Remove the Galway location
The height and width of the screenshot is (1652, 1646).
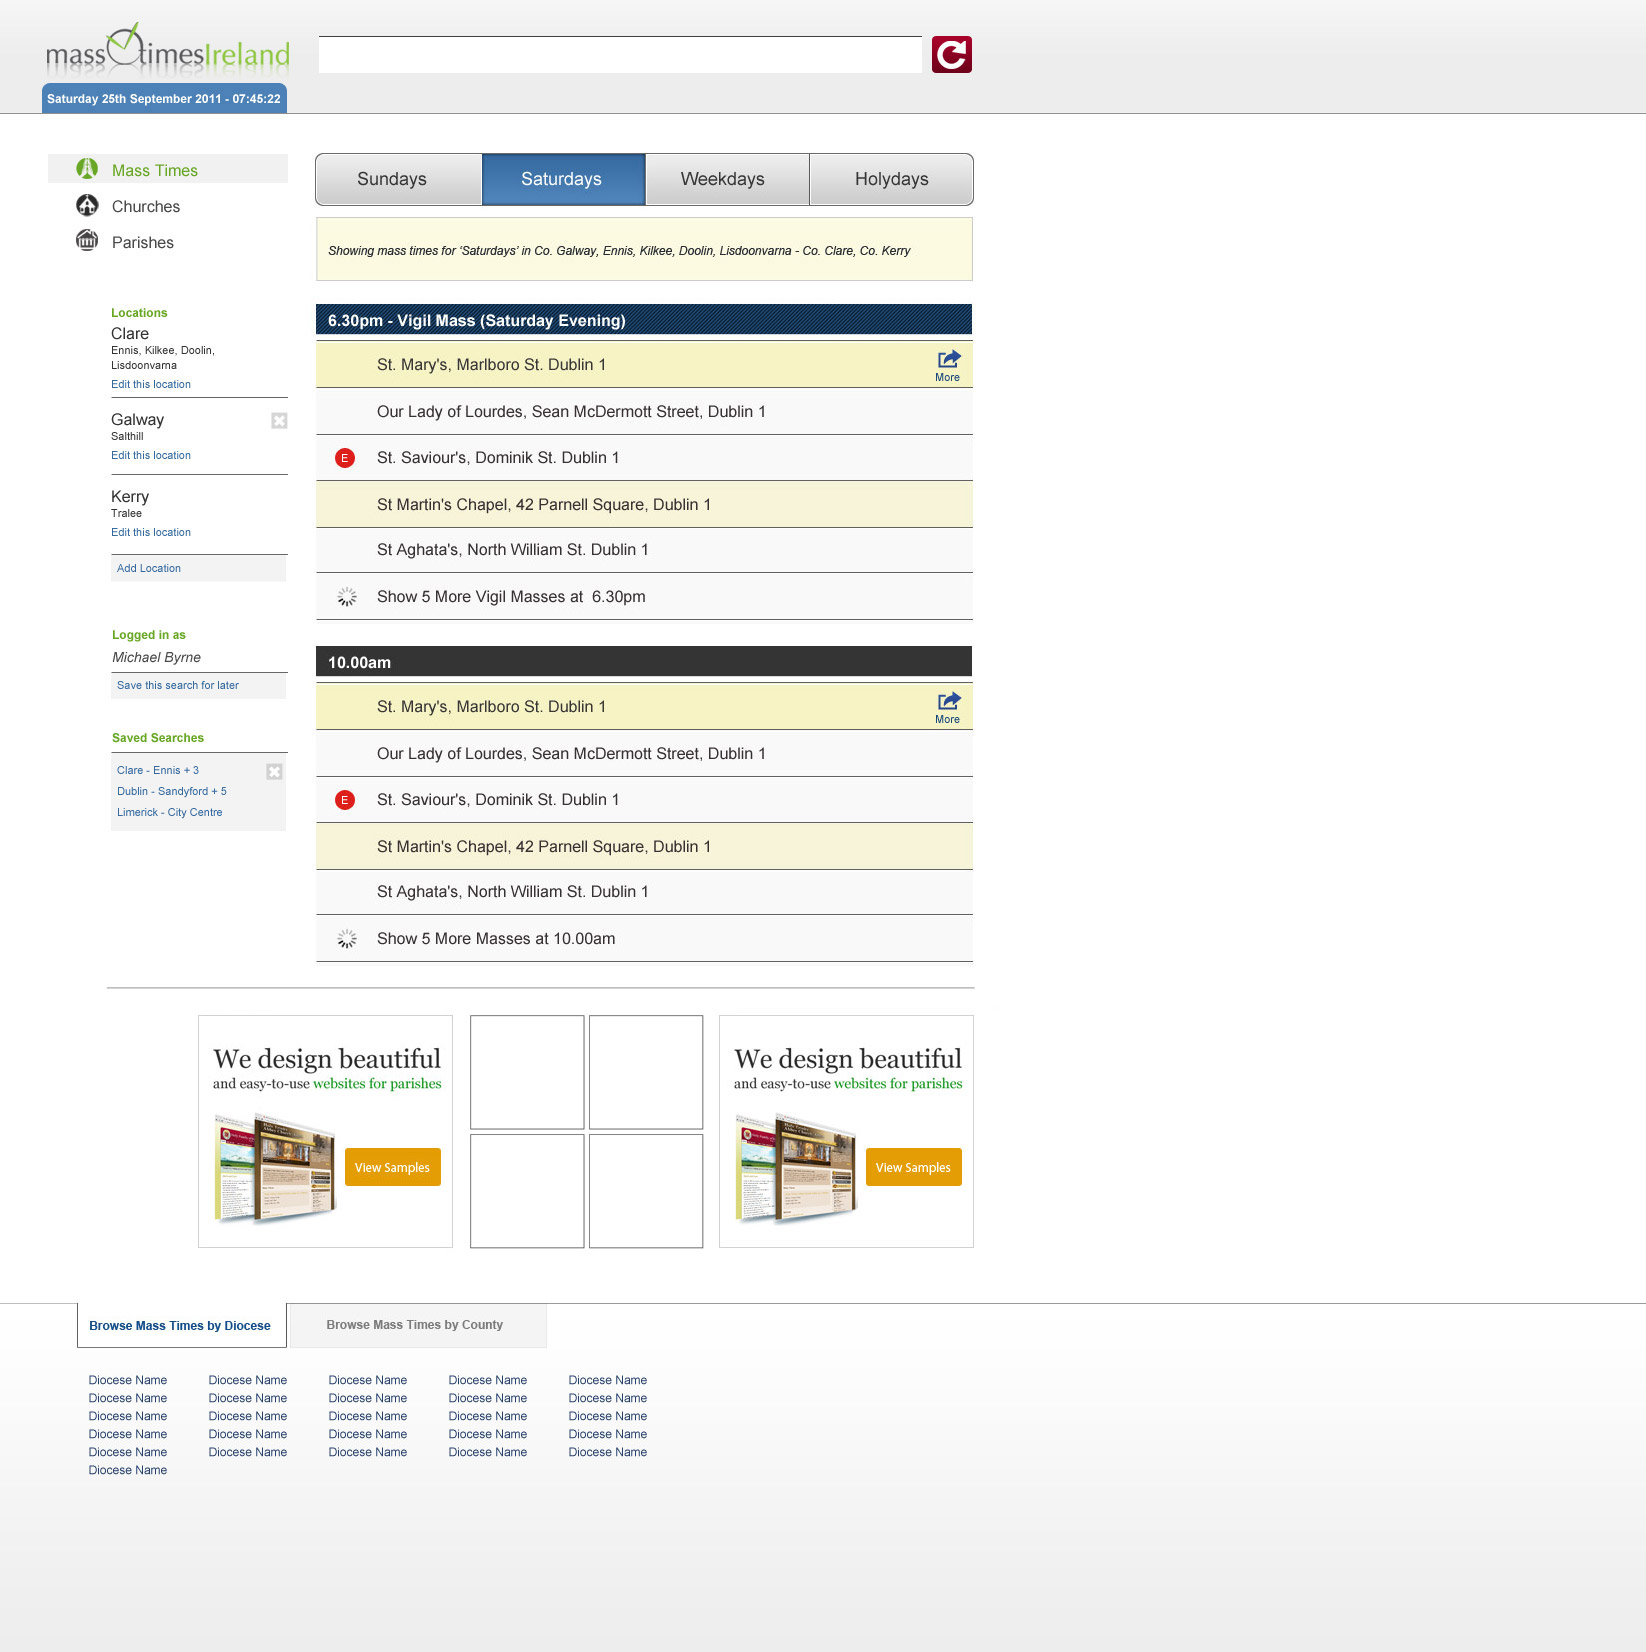(x=279, y=421)
